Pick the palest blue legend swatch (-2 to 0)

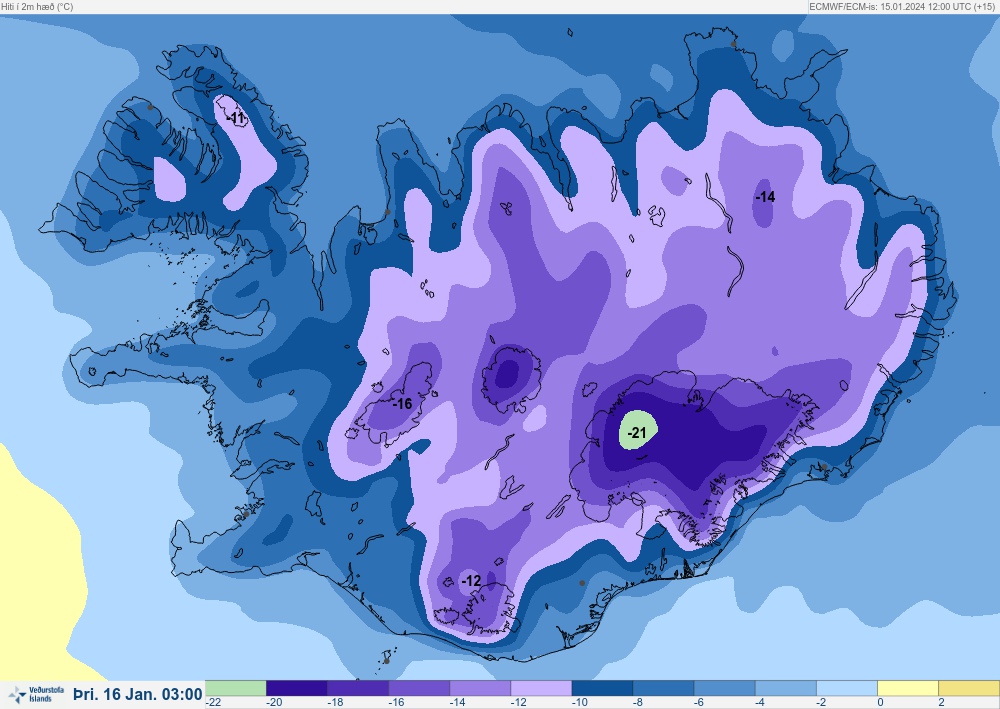click(848, 688)
